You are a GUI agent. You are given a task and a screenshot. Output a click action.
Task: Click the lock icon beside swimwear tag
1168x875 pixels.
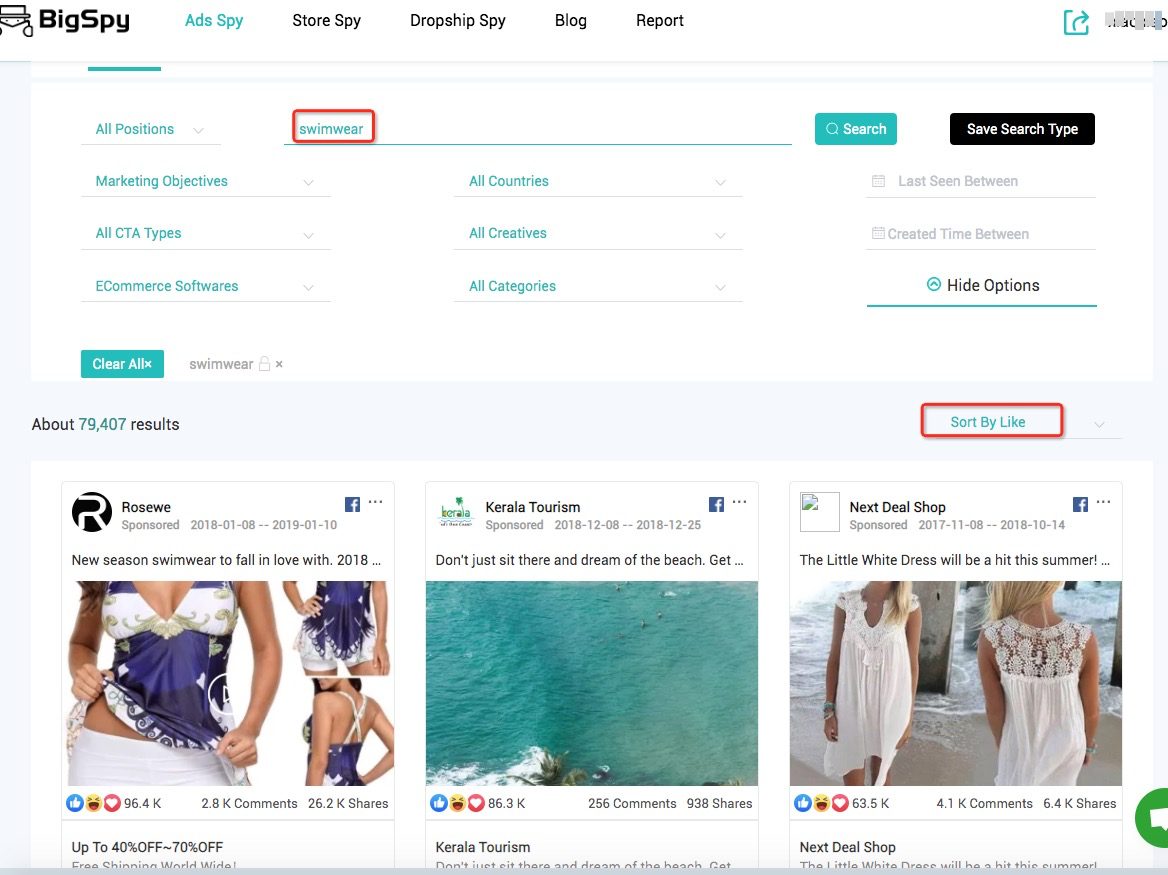[x=264, y=364]
